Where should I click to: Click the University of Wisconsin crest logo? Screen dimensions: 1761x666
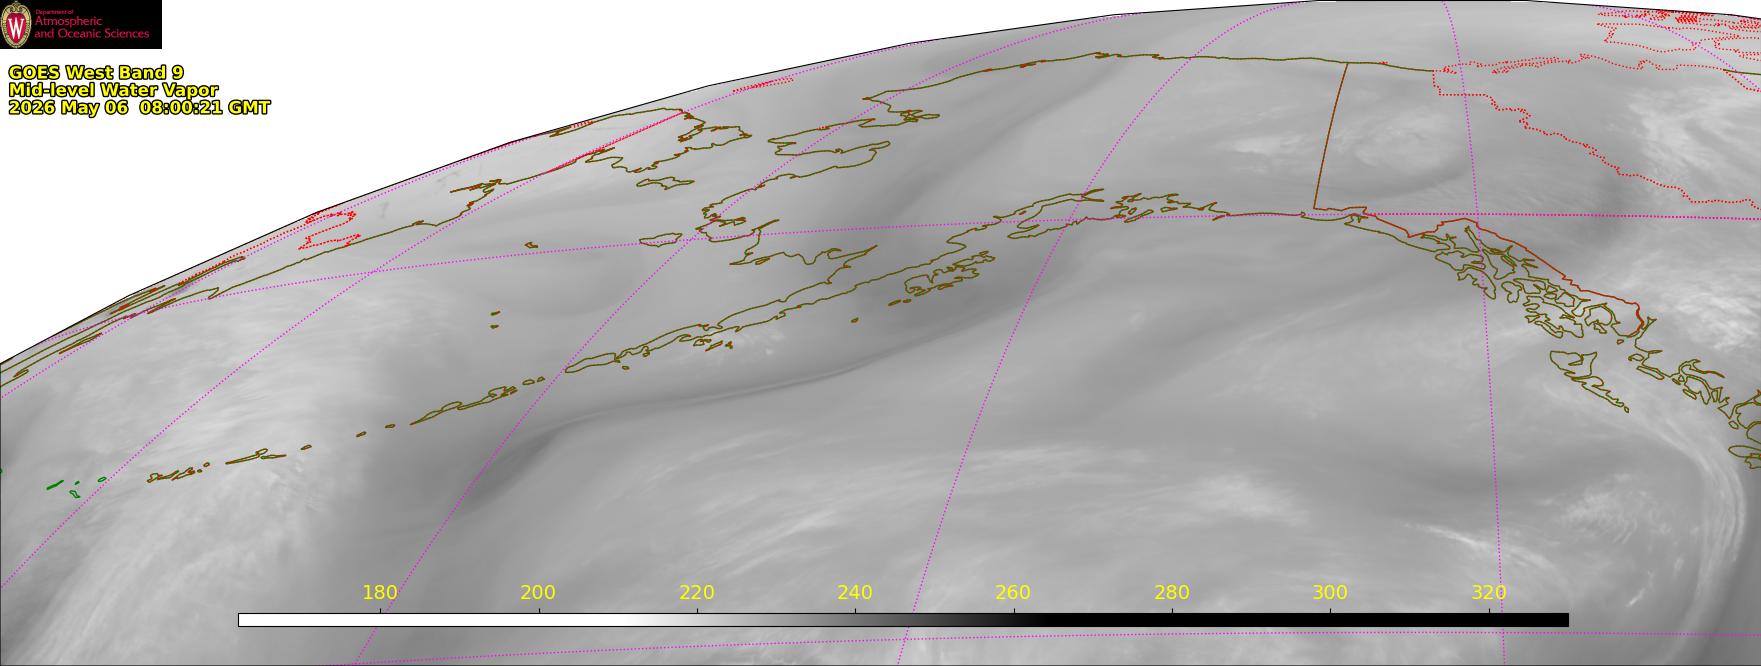[x=16, y=24]
